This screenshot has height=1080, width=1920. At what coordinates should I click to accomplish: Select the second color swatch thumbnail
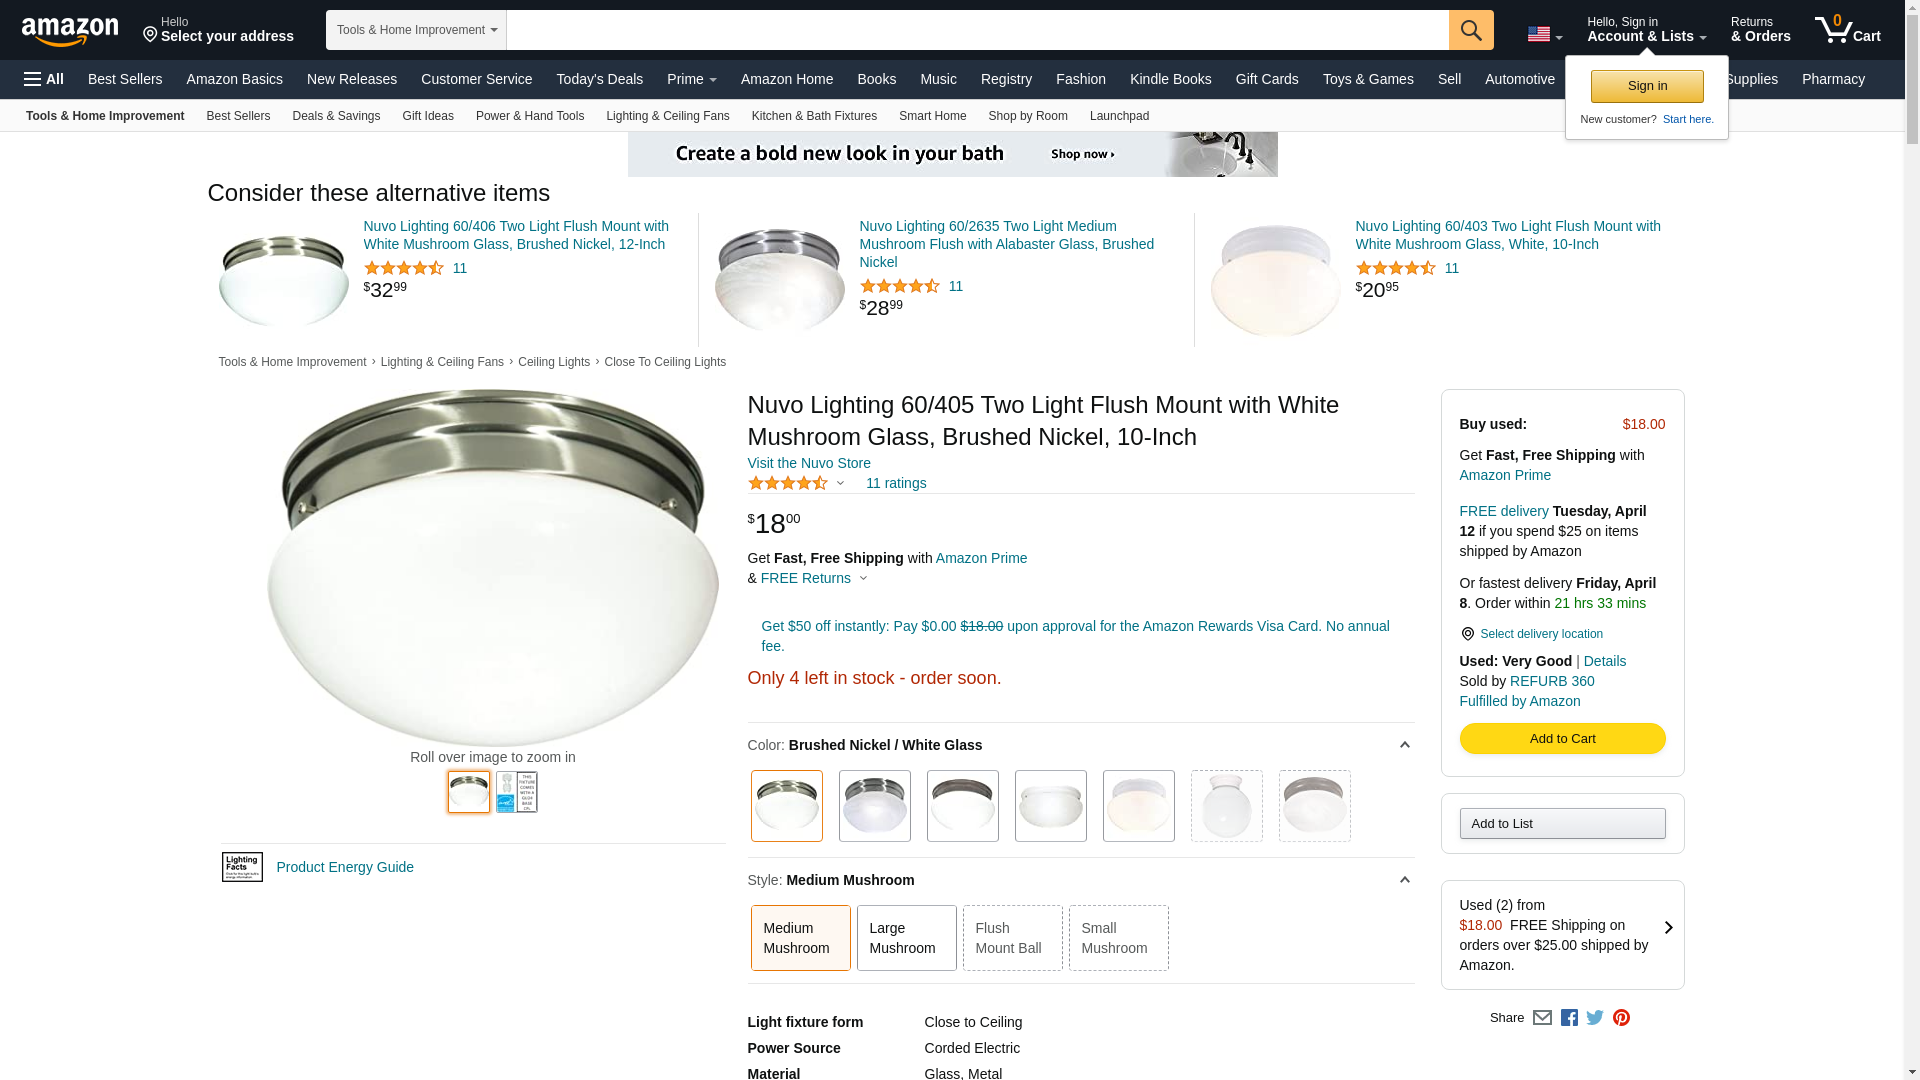tap(874, 806)
